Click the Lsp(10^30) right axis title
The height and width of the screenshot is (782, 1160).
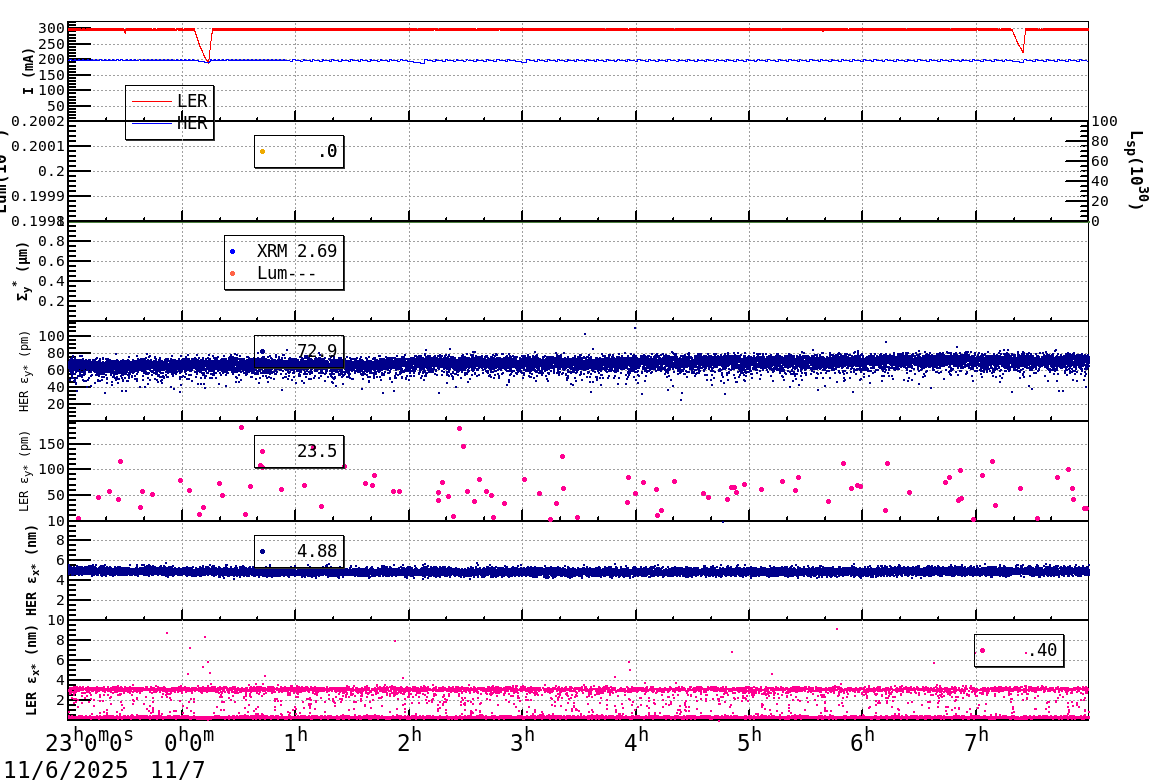coord(1138,170)
